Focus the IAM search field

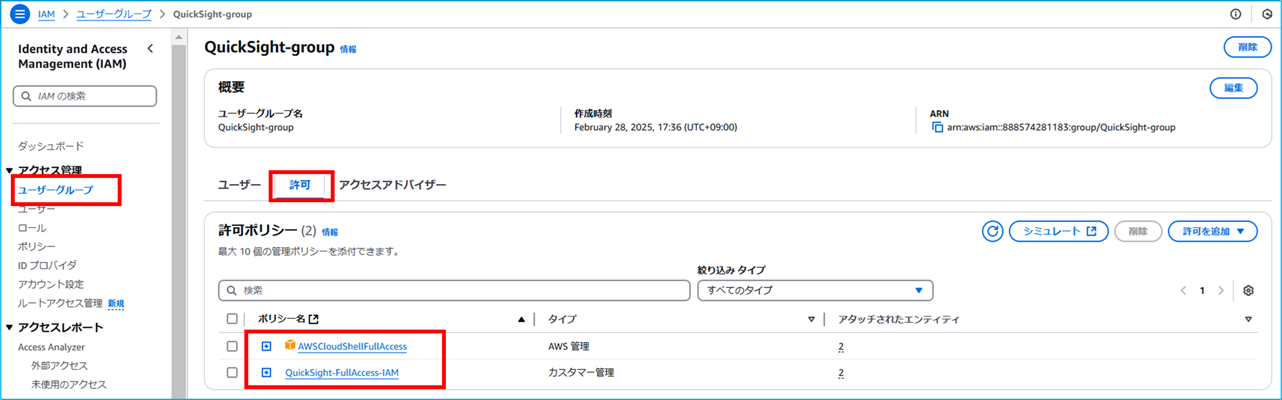pyautogui.click(x=85, y=96)
